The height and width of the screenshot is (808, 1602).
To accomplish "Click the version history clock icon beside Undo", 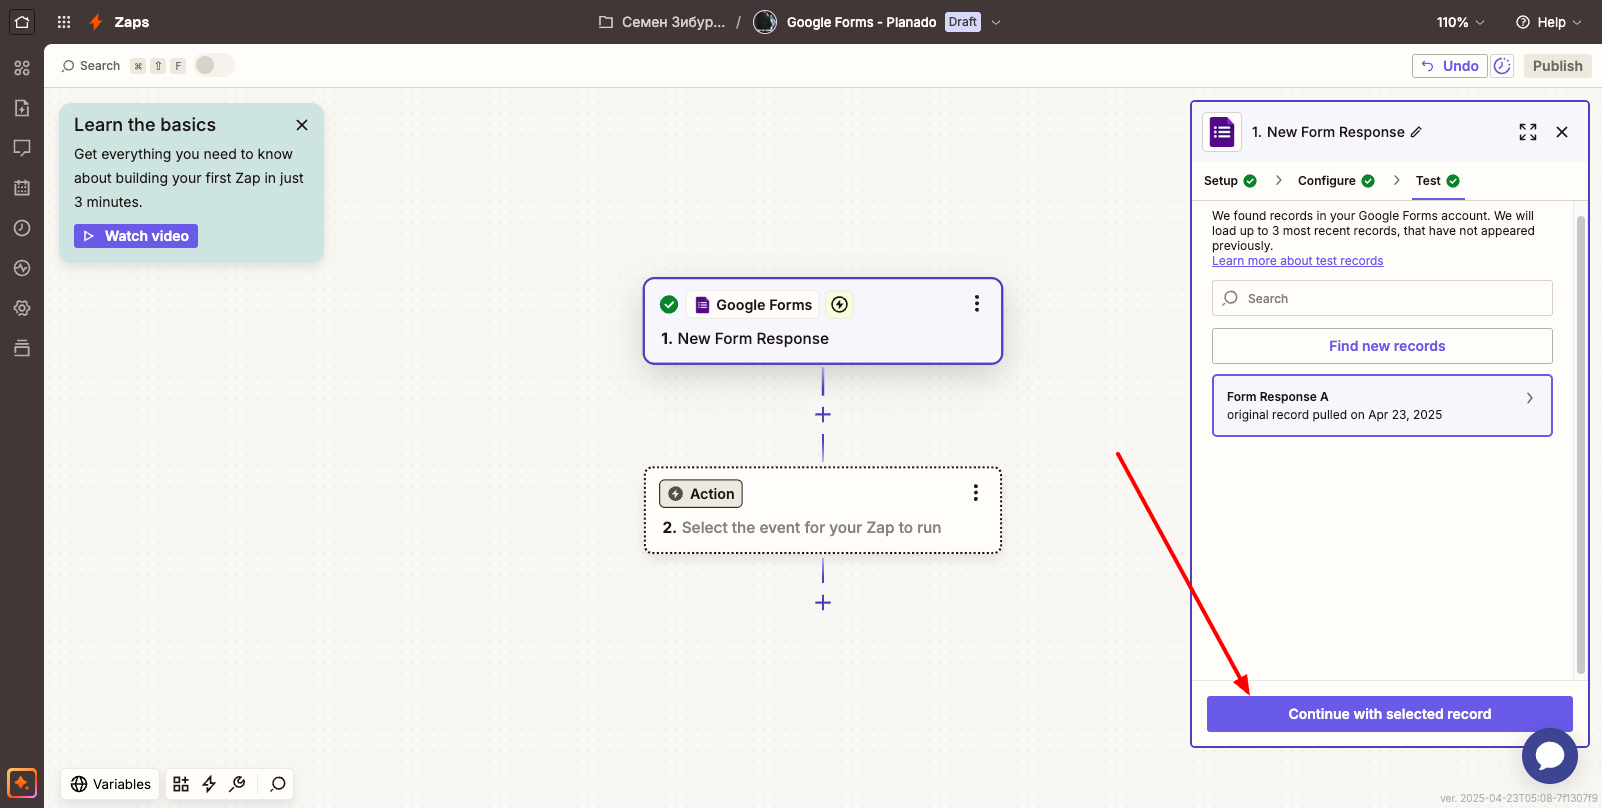I will pos(1502,66).
